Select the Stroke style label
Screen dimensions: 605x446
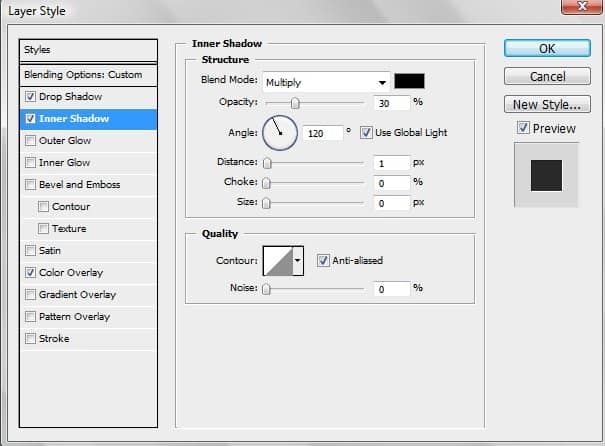pos(54,338)
